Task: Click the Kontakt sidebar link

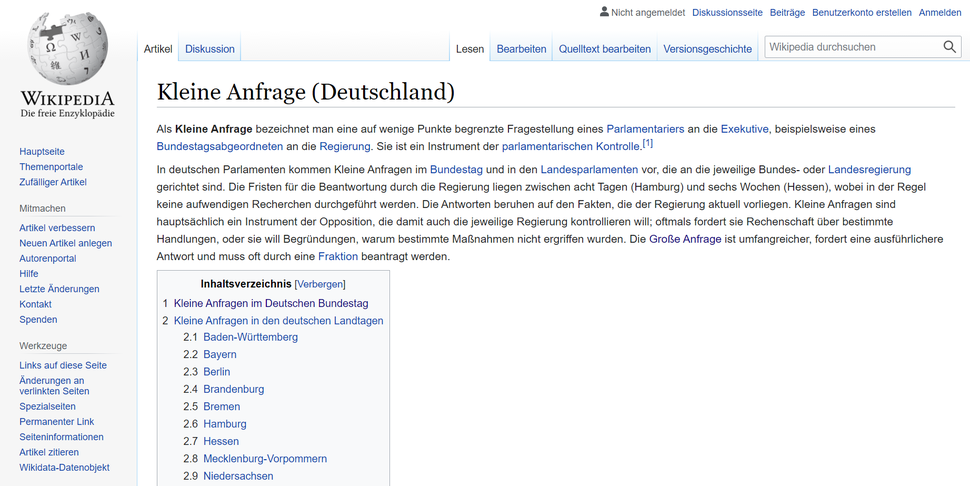Action: [x=35, y=304]
